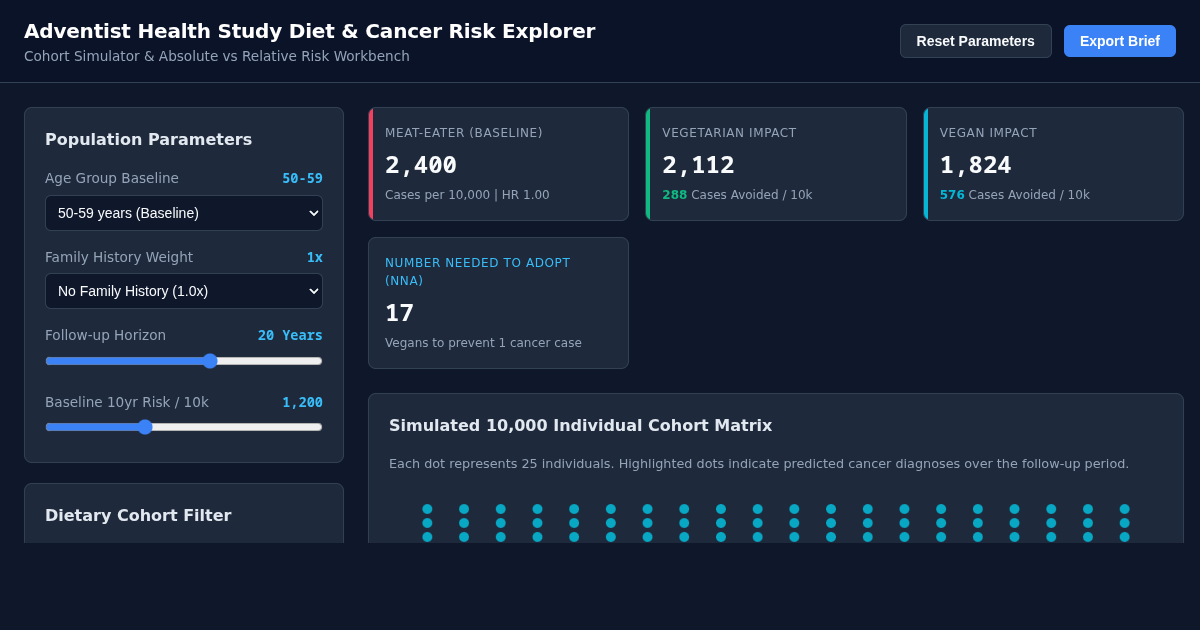Viewport: 1200px width, 630px height.
Task: Click 'Simulated 10,000 Individual Cohort Matrix' heading
Action: (x=581, y=425)
